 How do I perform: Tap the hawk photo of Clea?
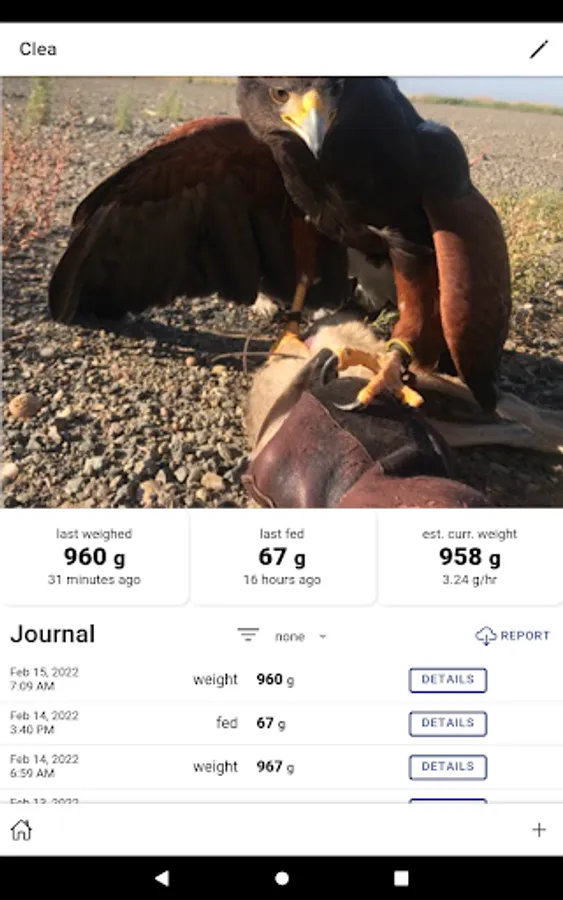pyautogui.click(x=281, y=292)
